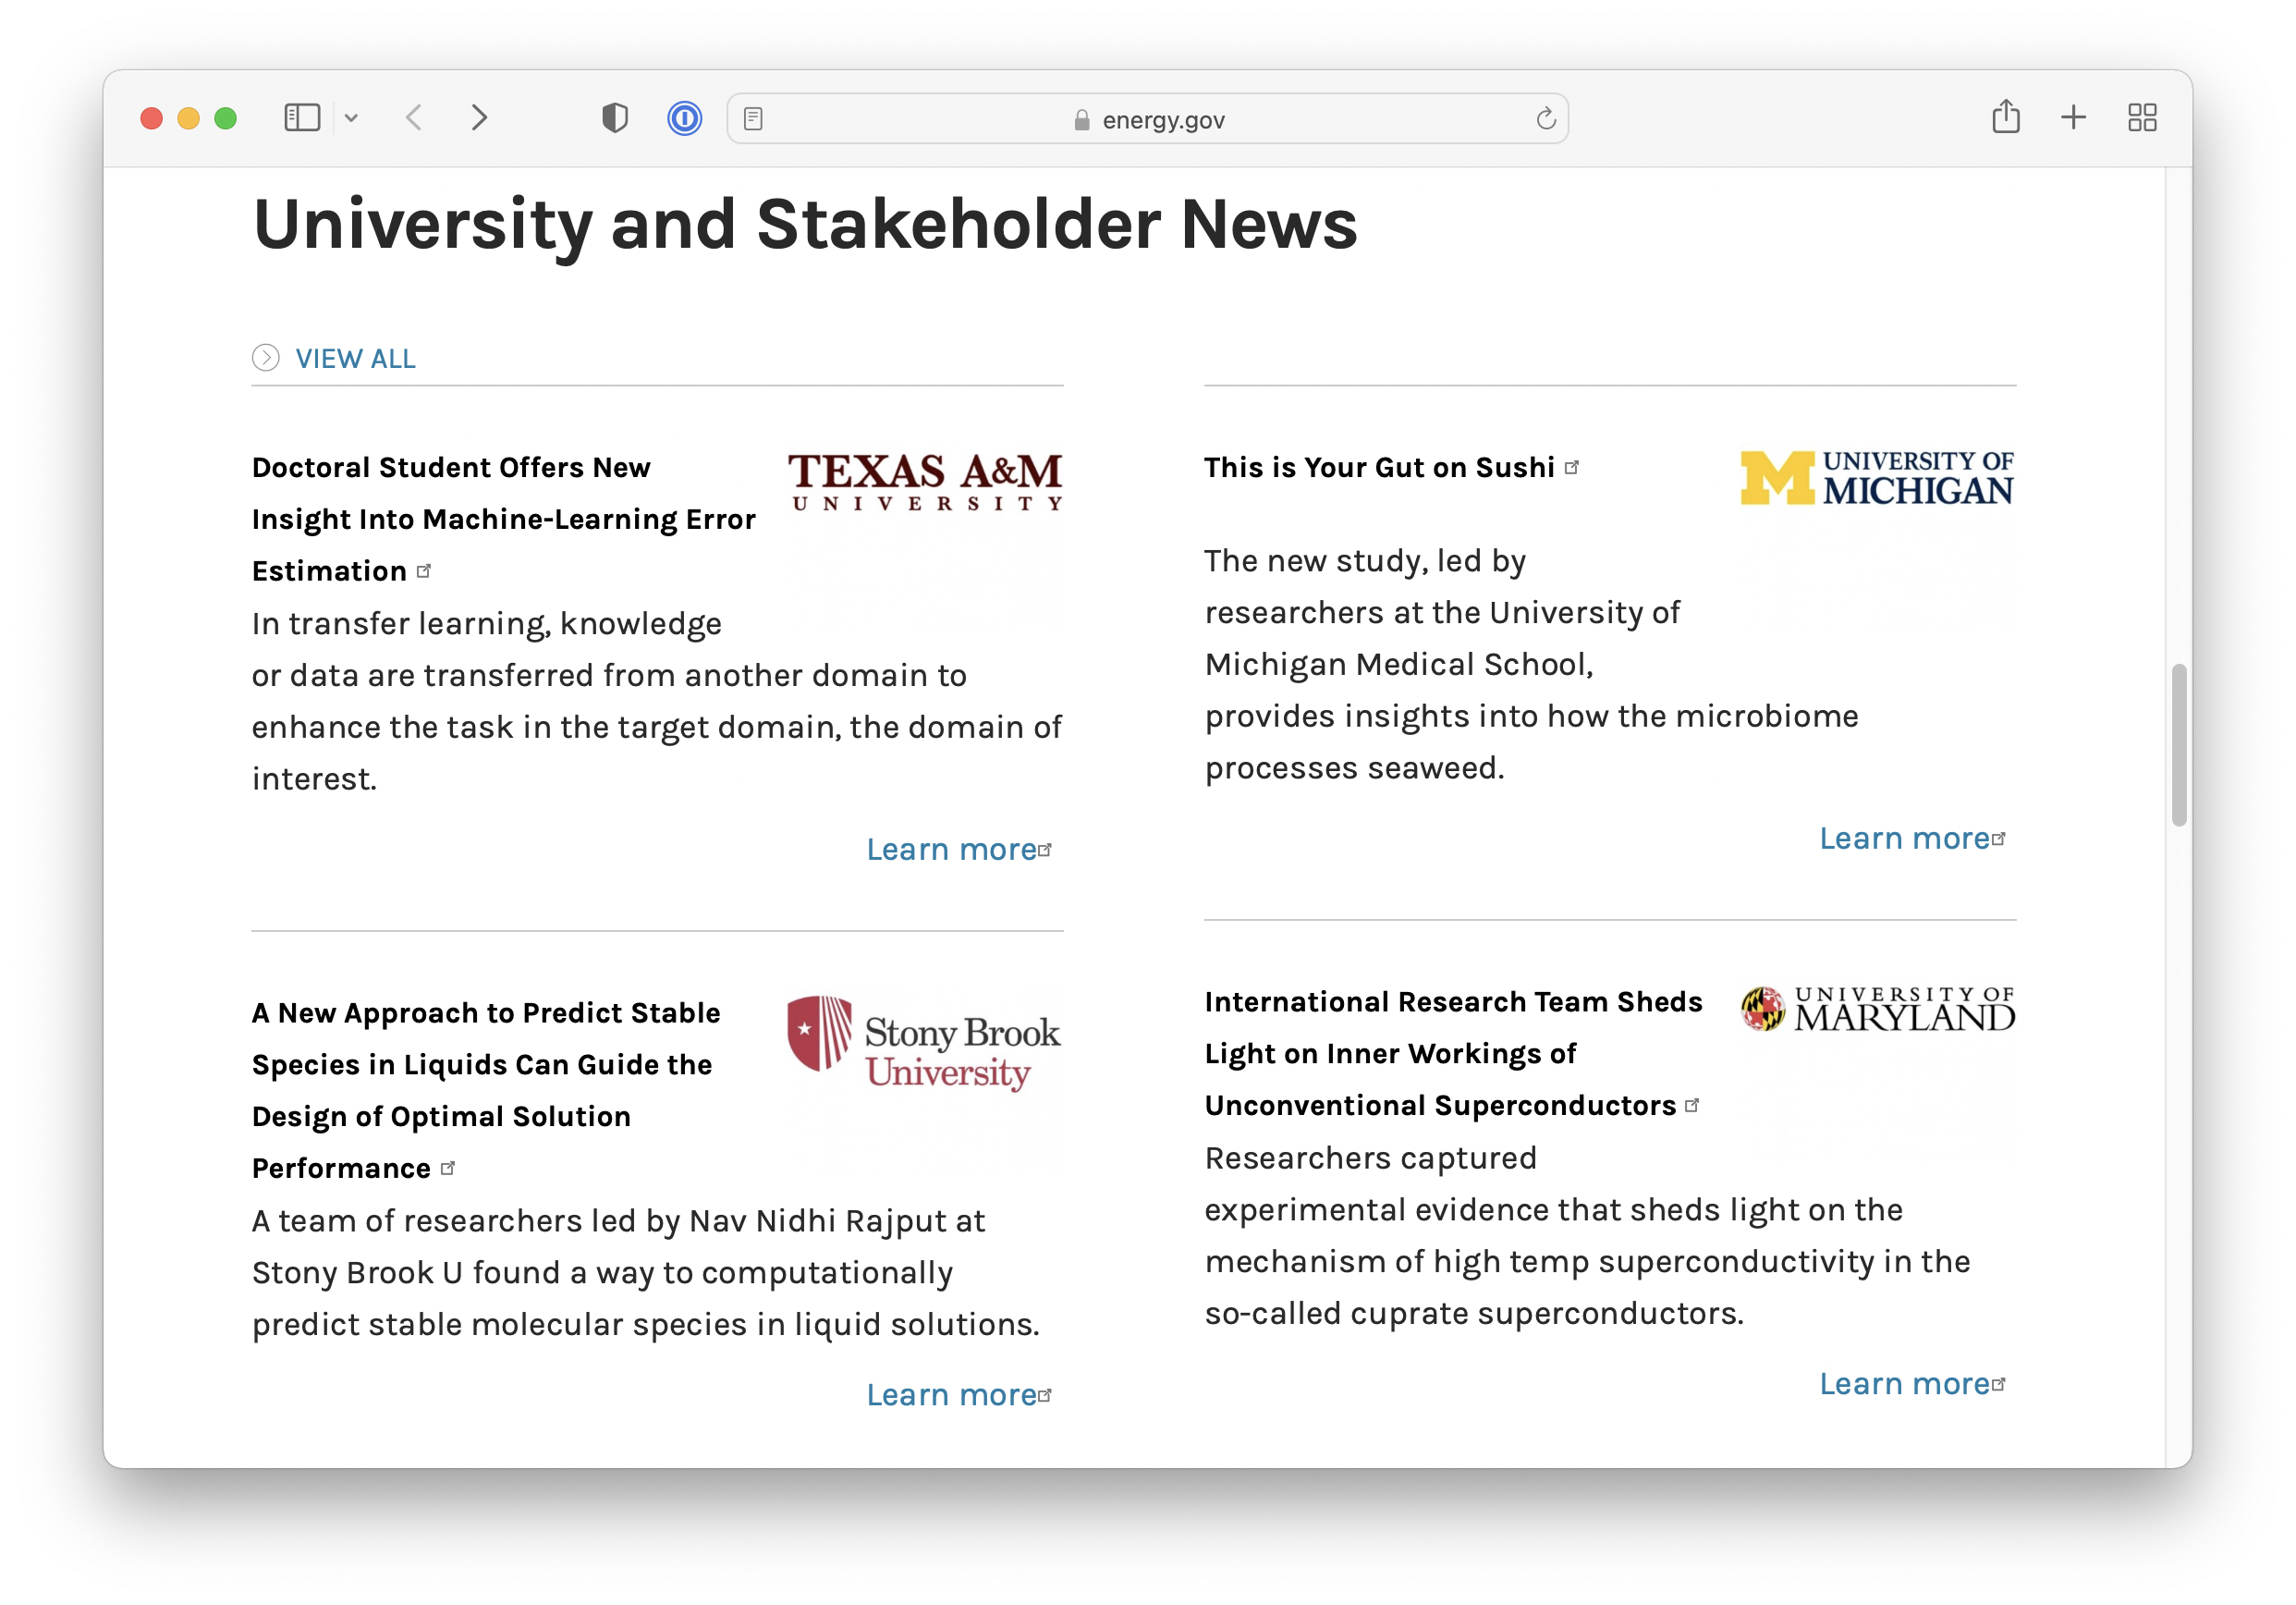Open the privacy report shield icon
This screenshot has width=2296, height=1605.
[614, 118]
